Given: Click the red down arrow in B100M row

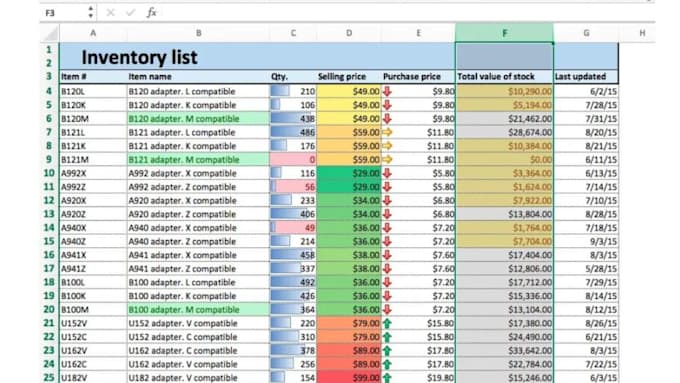Looking at the screenshot, I should click(x=387, y=309).
